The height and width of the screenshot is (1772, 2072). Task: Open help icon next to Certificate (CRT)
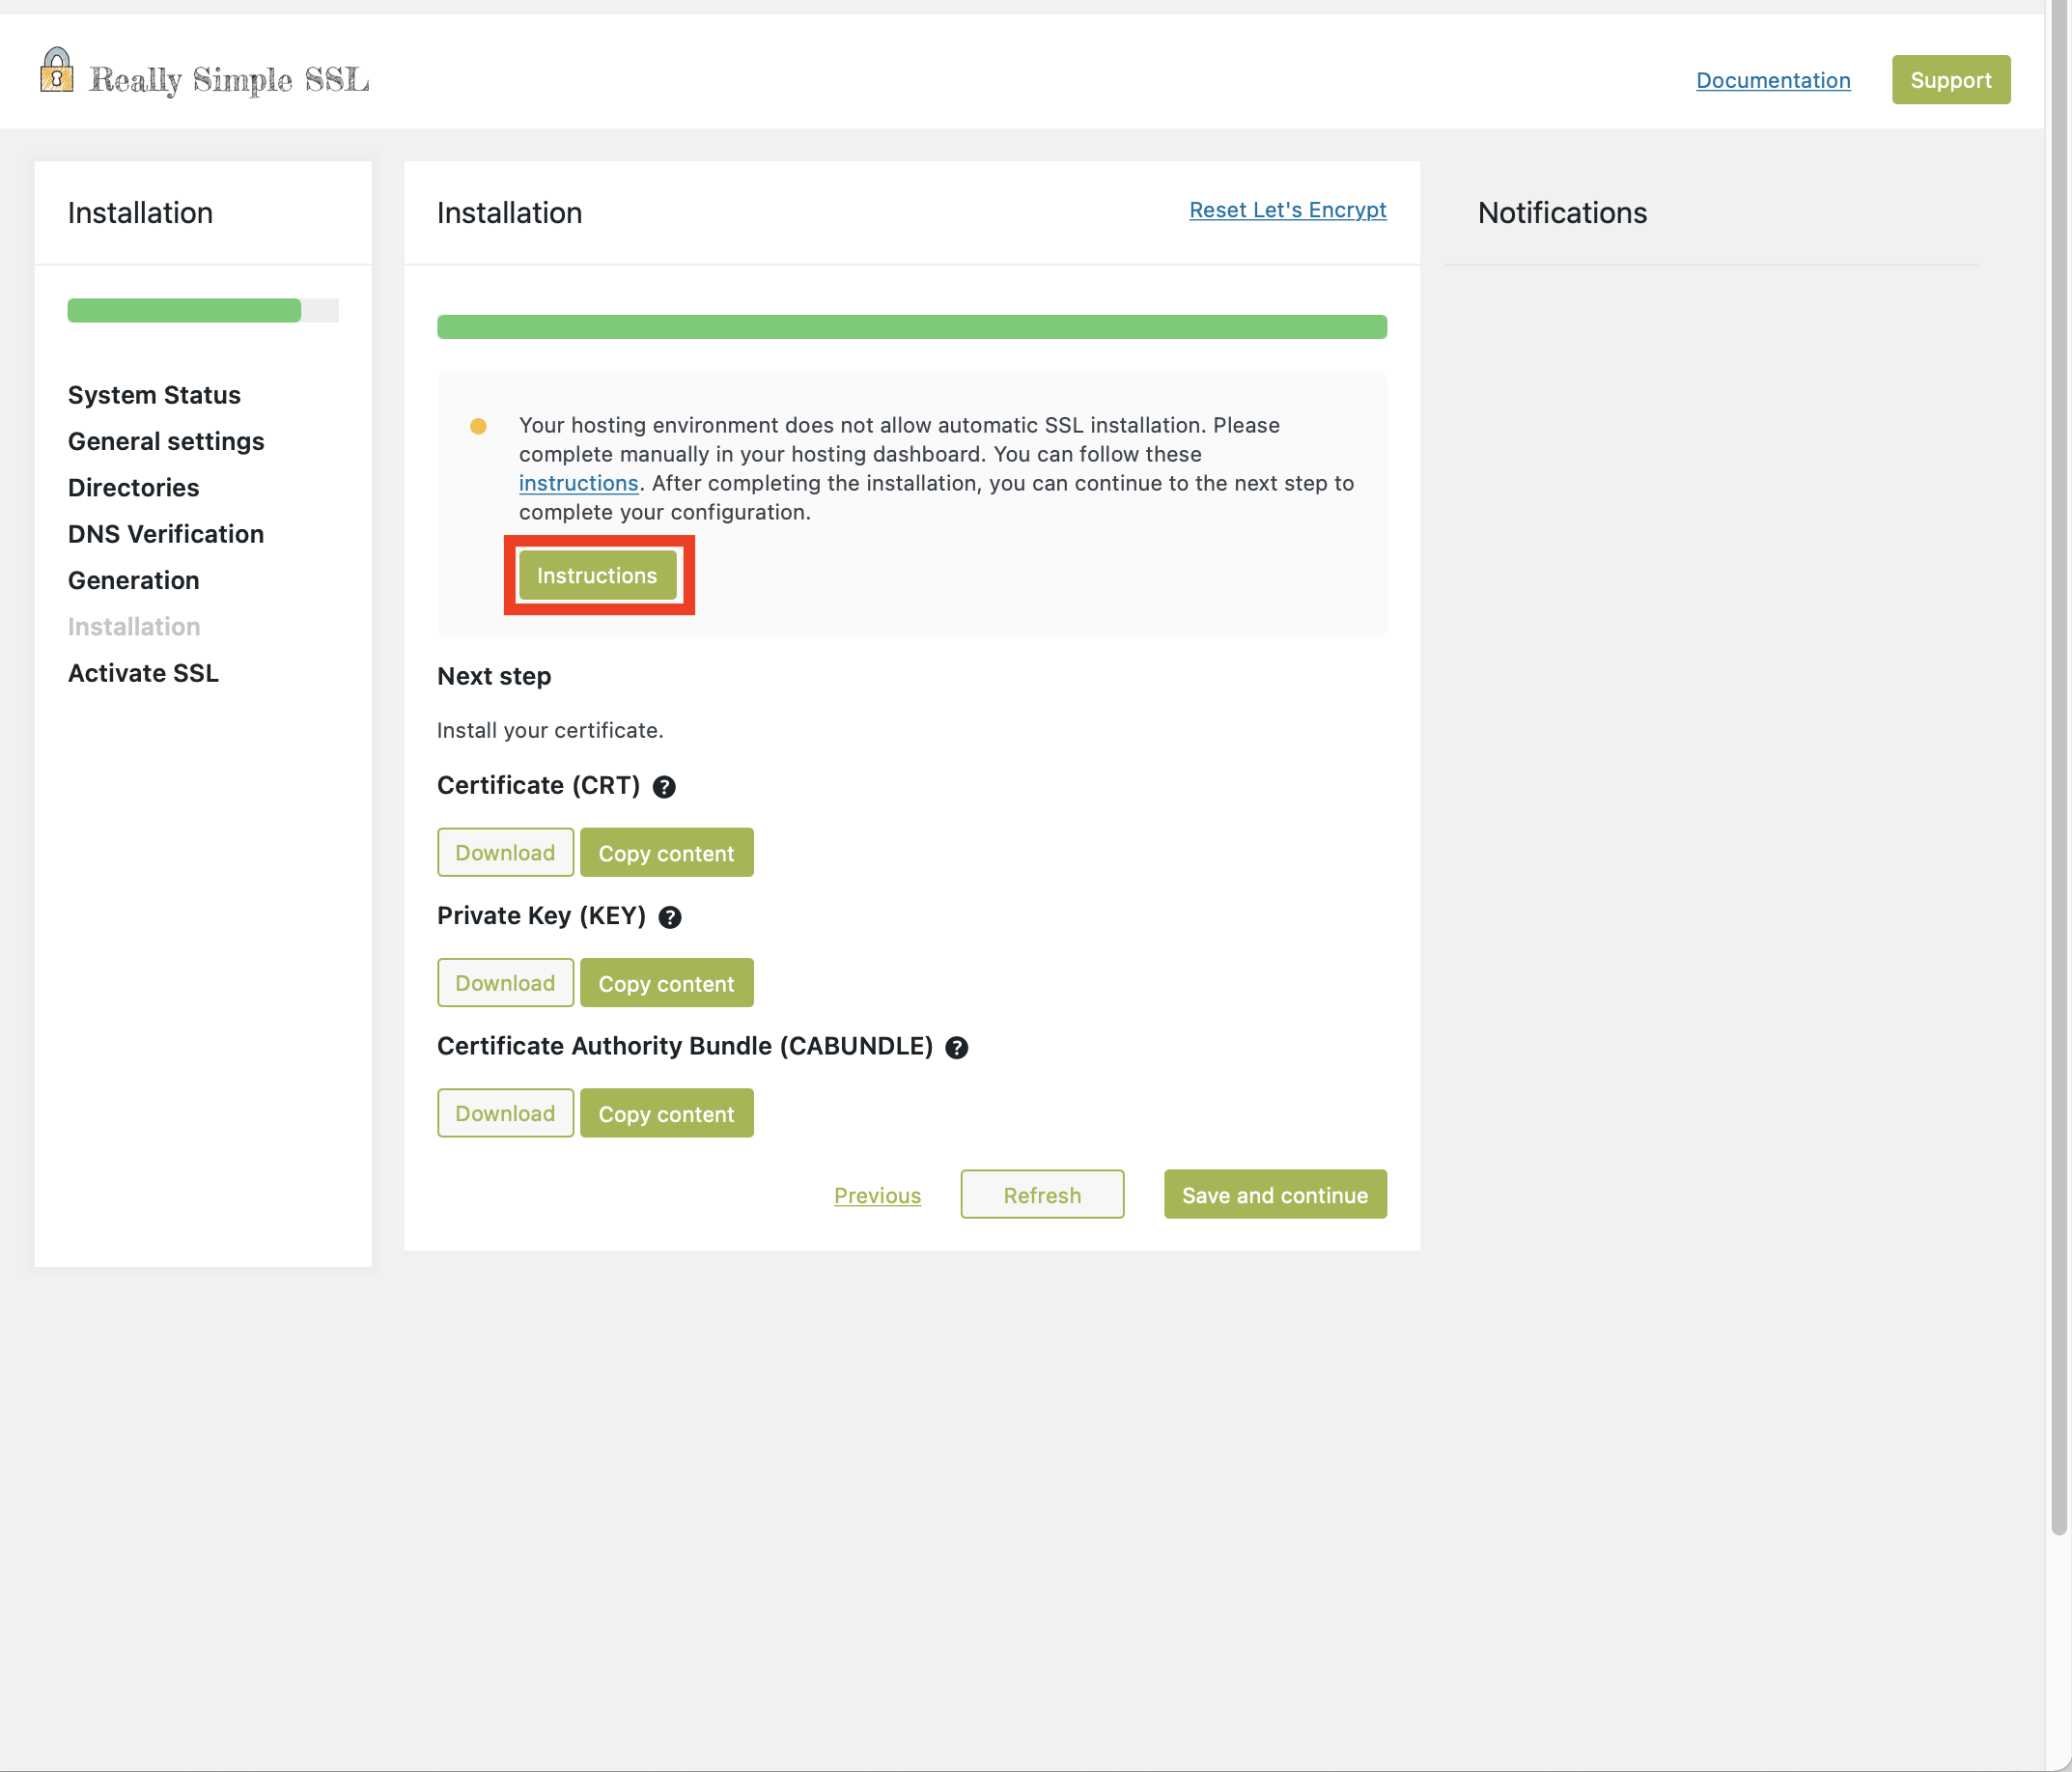pos(664,787)
